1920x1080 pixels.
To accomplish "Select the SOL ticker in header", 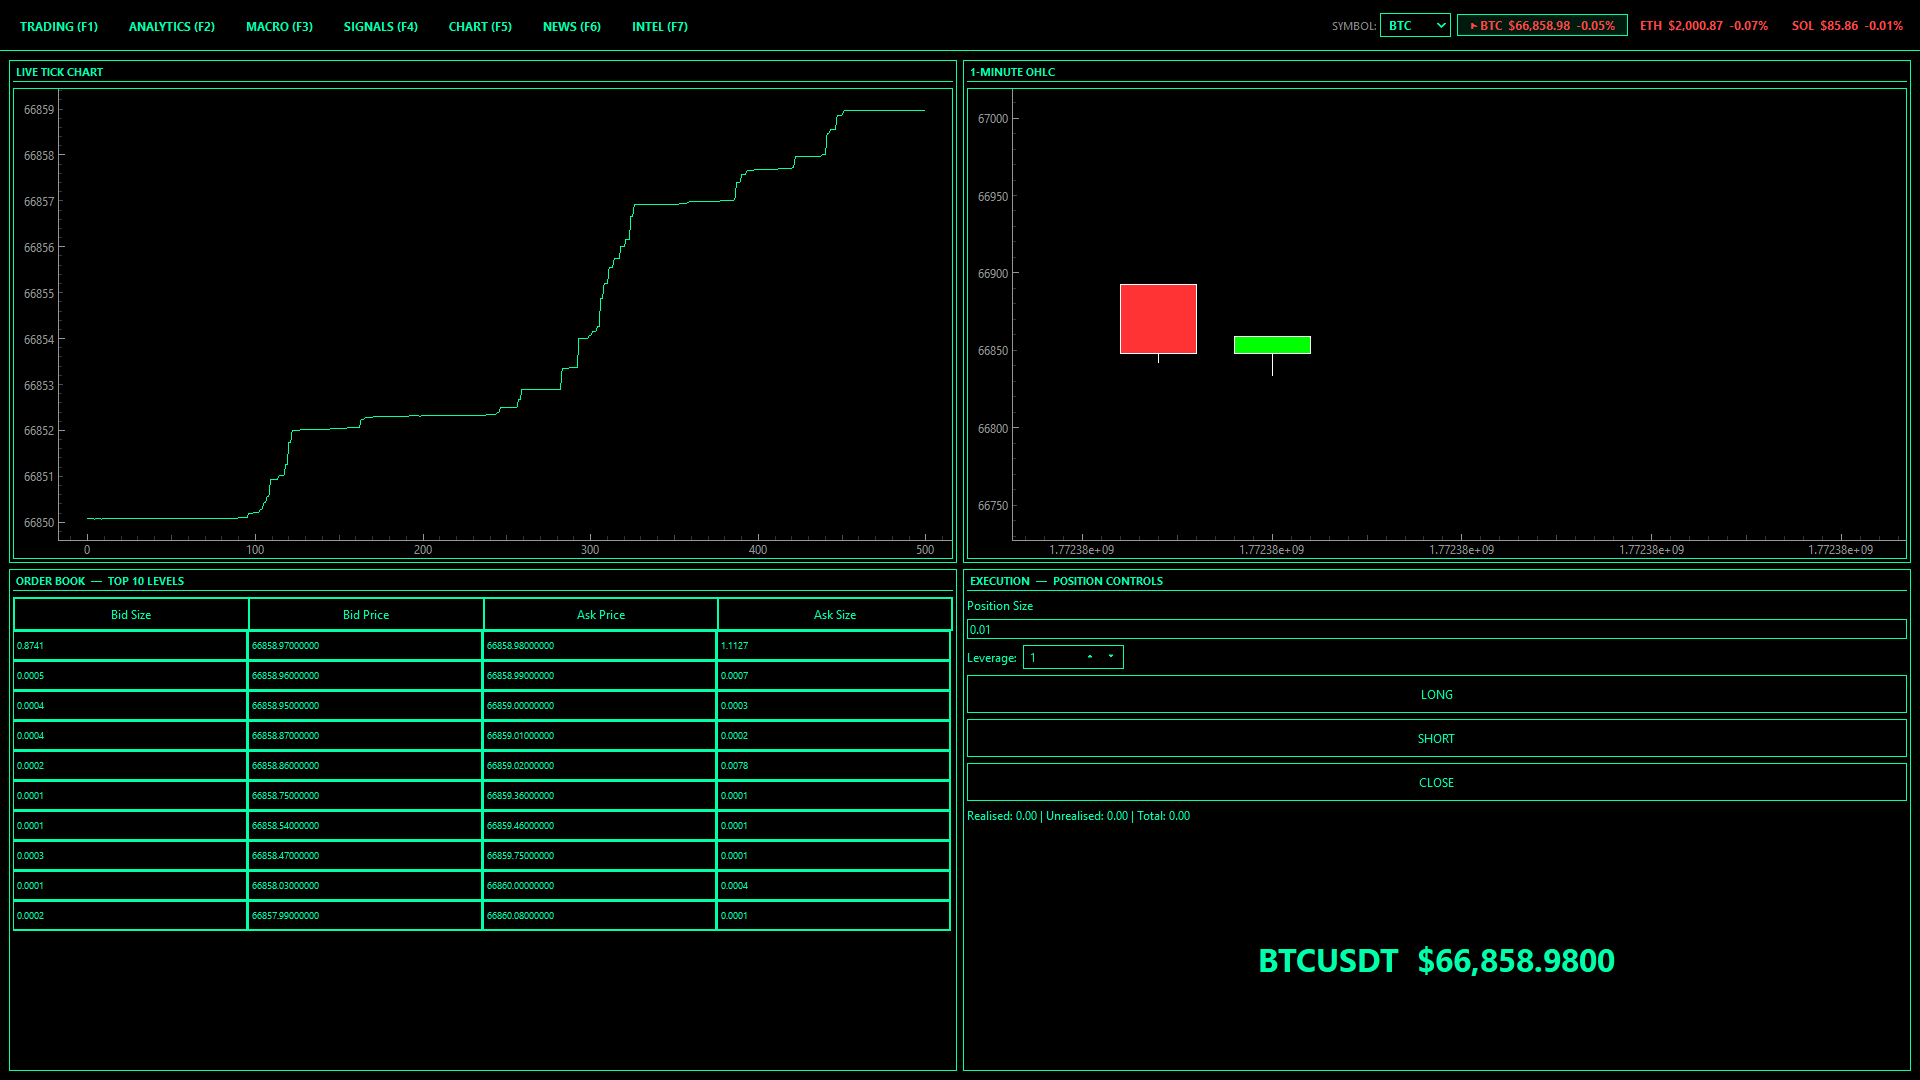I will (x=1846, y=26).
